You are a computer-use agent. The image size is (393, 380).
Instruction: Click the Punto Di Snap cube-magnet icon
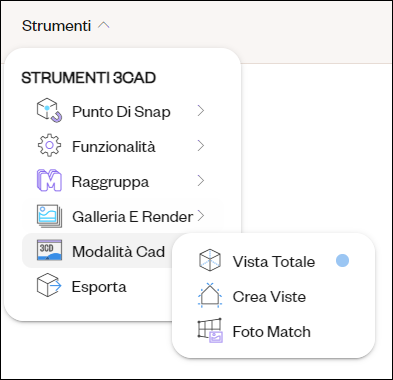49,110
